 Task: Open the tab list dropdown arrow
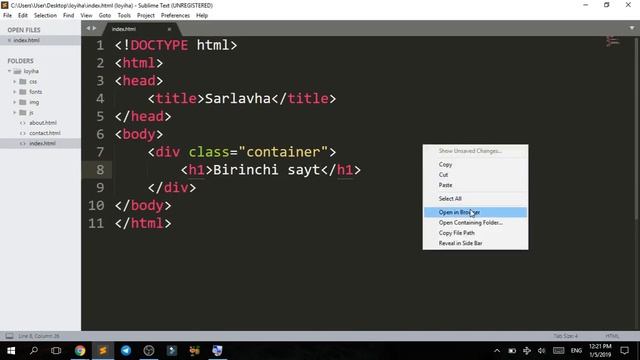(x=631, y=28)
